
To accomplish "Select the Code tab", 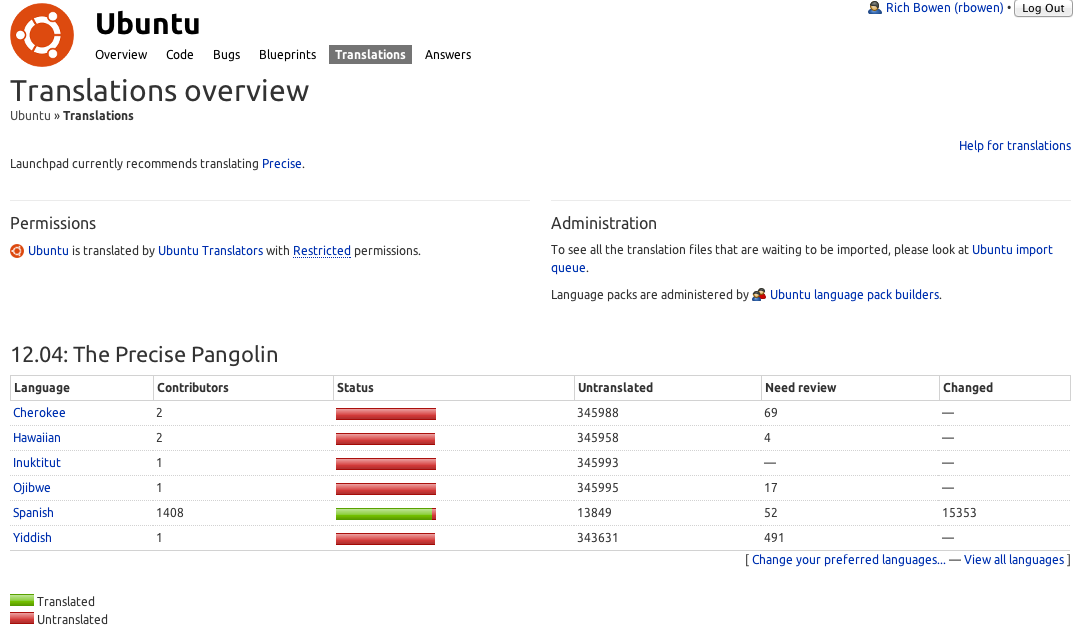I will coord(180,55).
